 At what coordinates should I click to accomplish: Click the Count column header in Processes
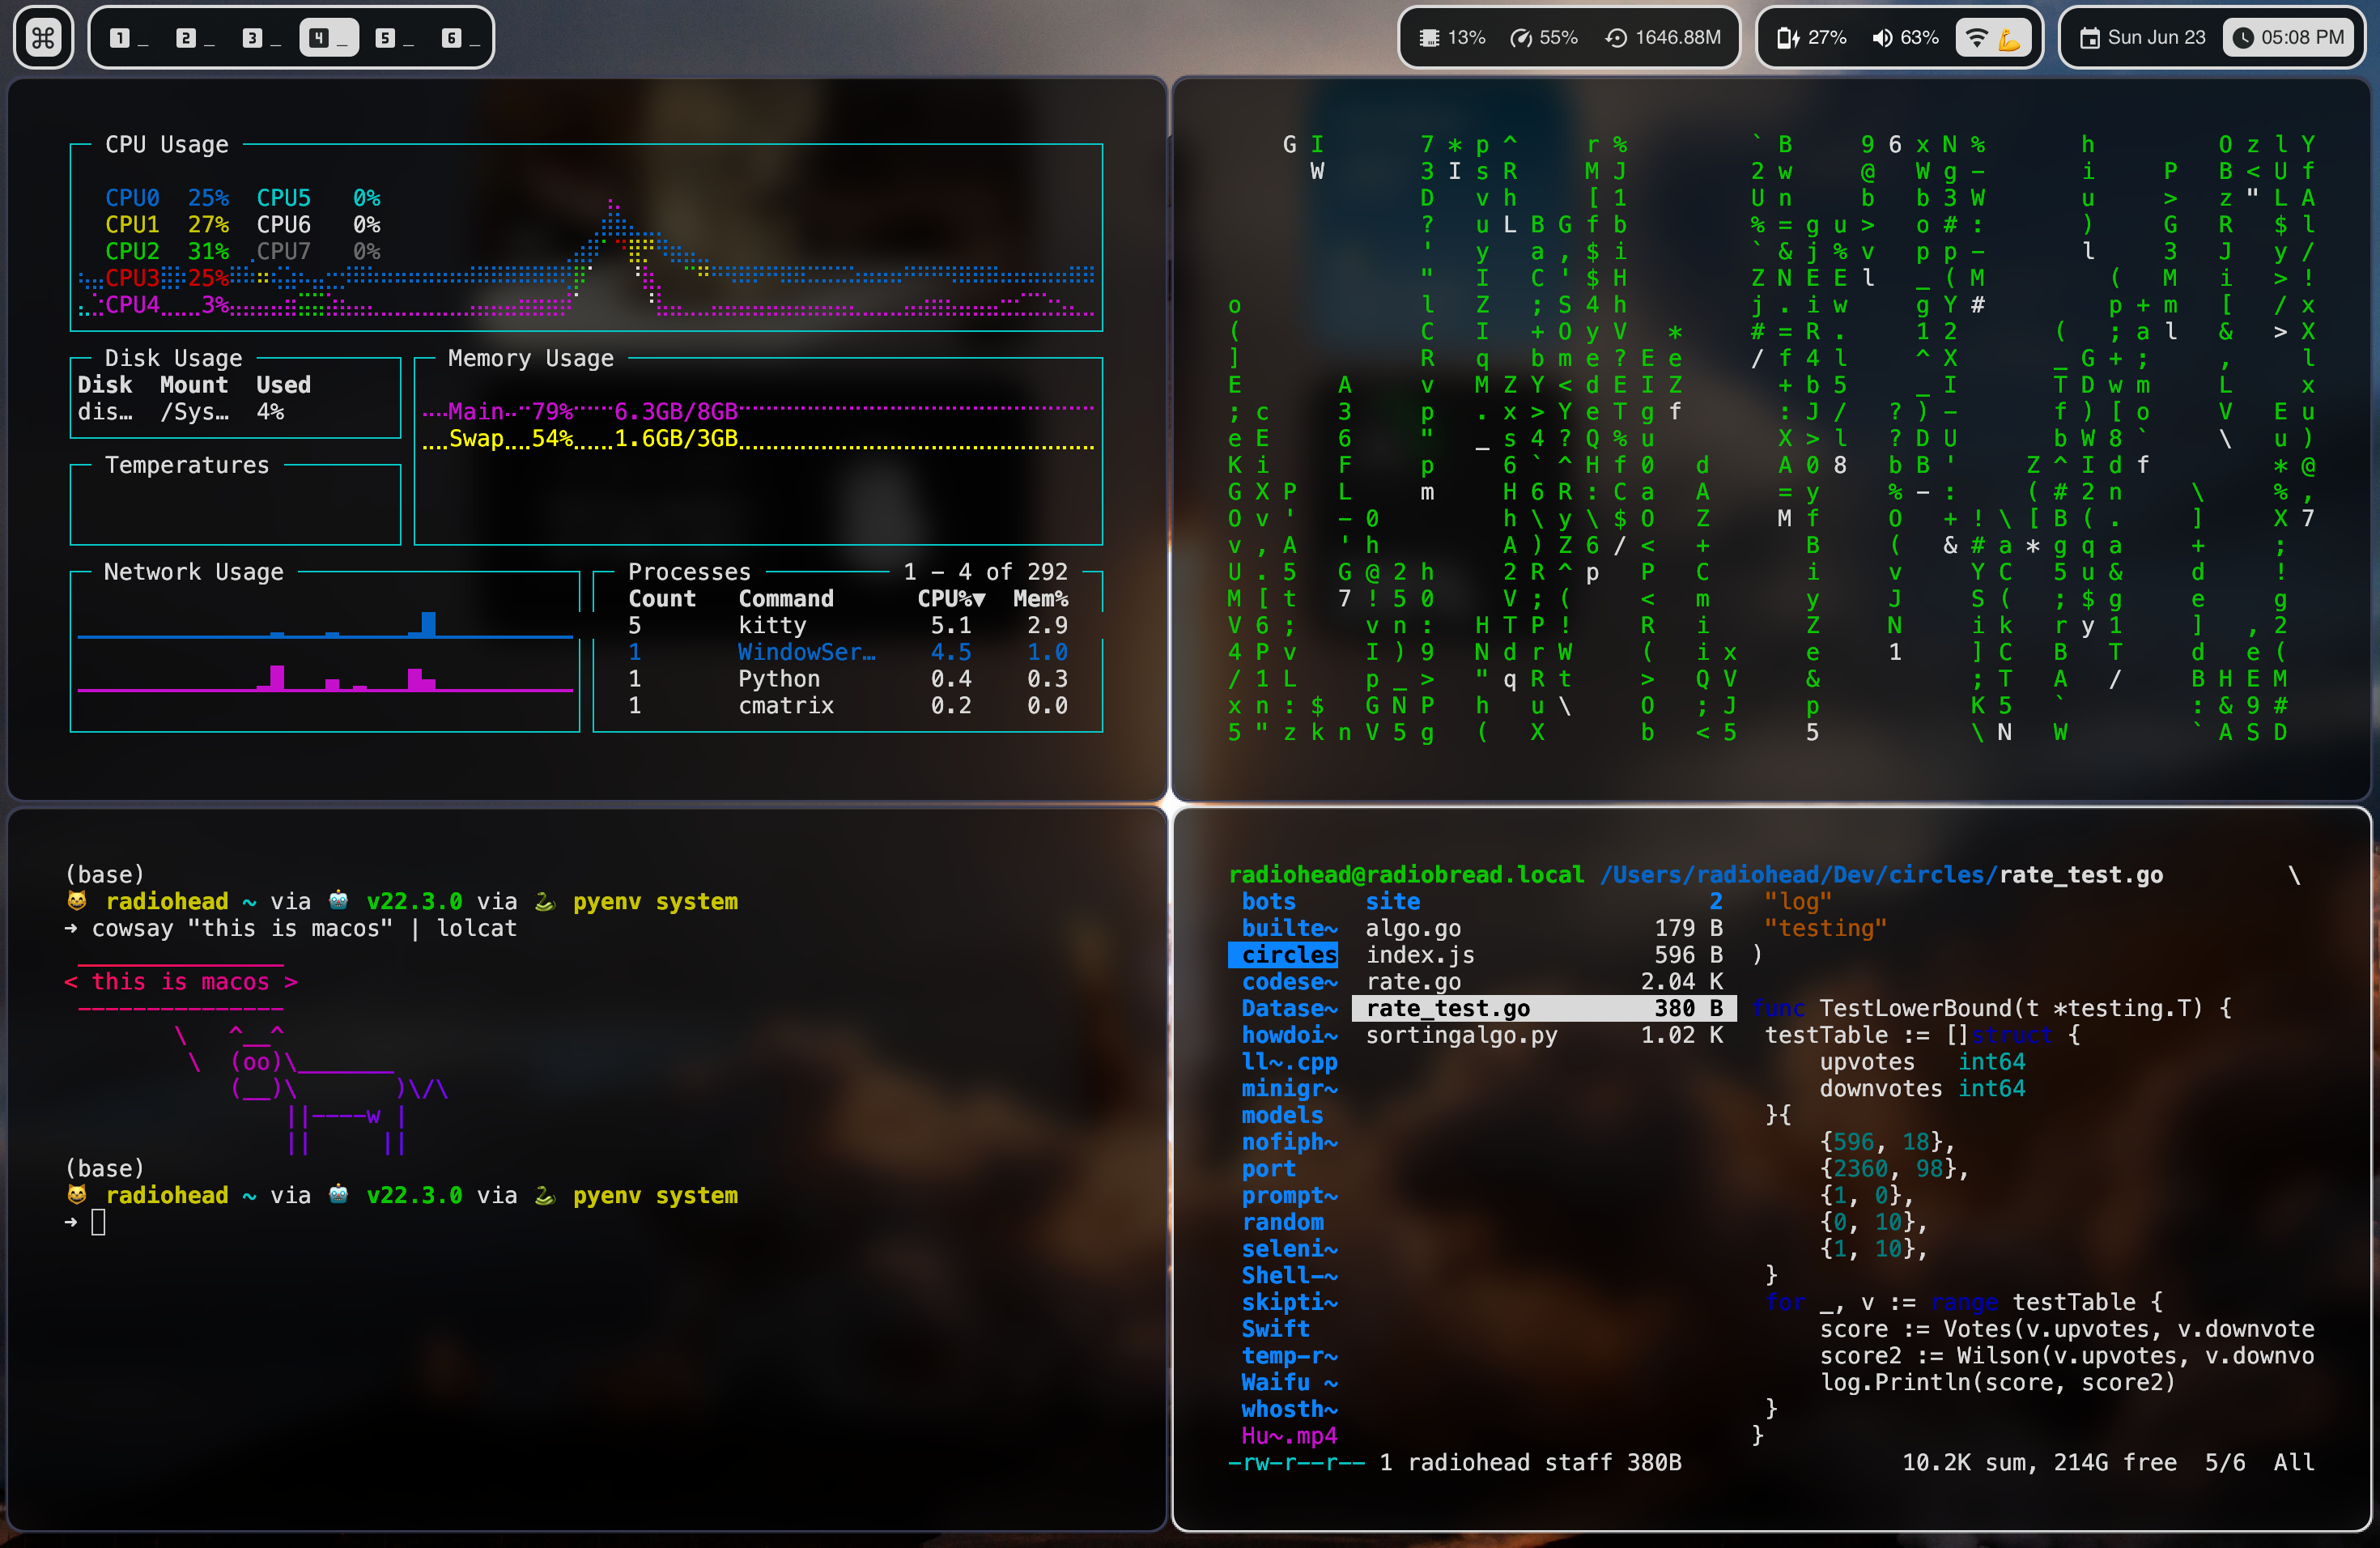[x=661, y=598]
